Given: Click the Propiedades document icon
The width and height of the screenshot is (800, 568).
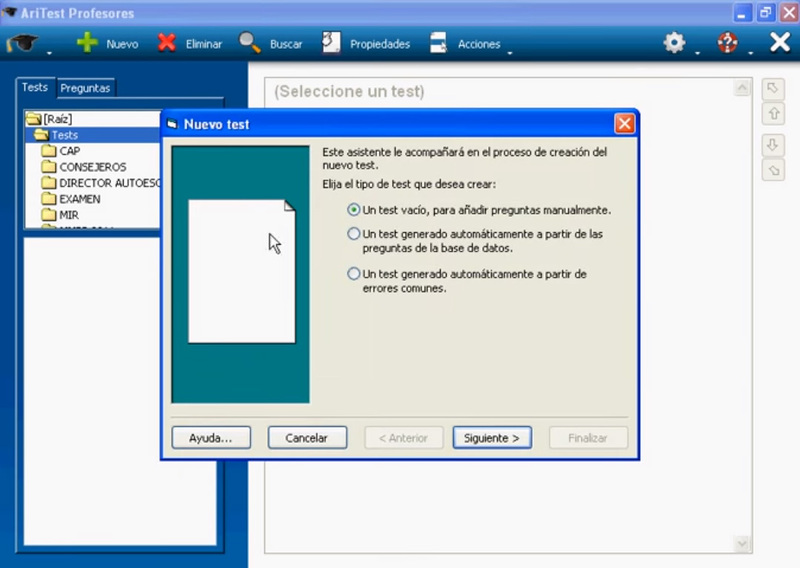Looking at the screenshot, I should pyautogui.click(x=331, y=43).
